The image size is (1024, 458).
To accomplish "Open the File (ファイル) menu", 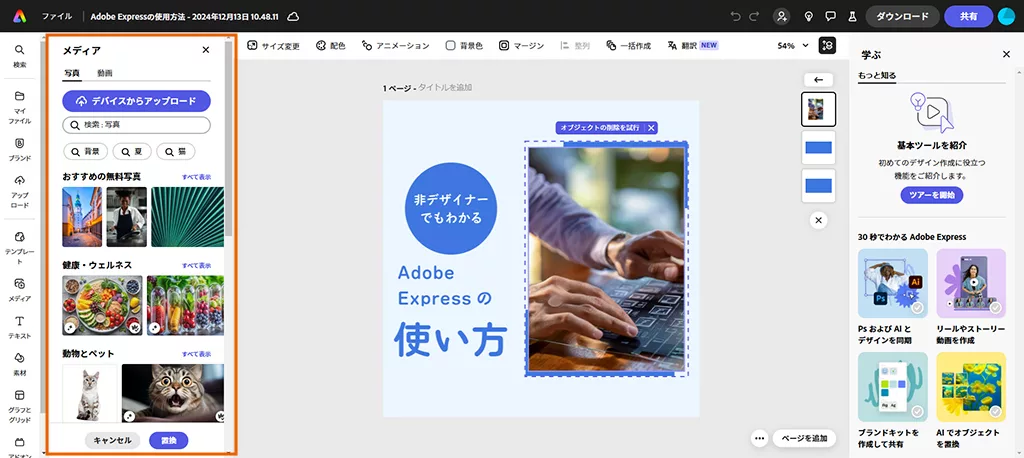I will tap(57, 16).
